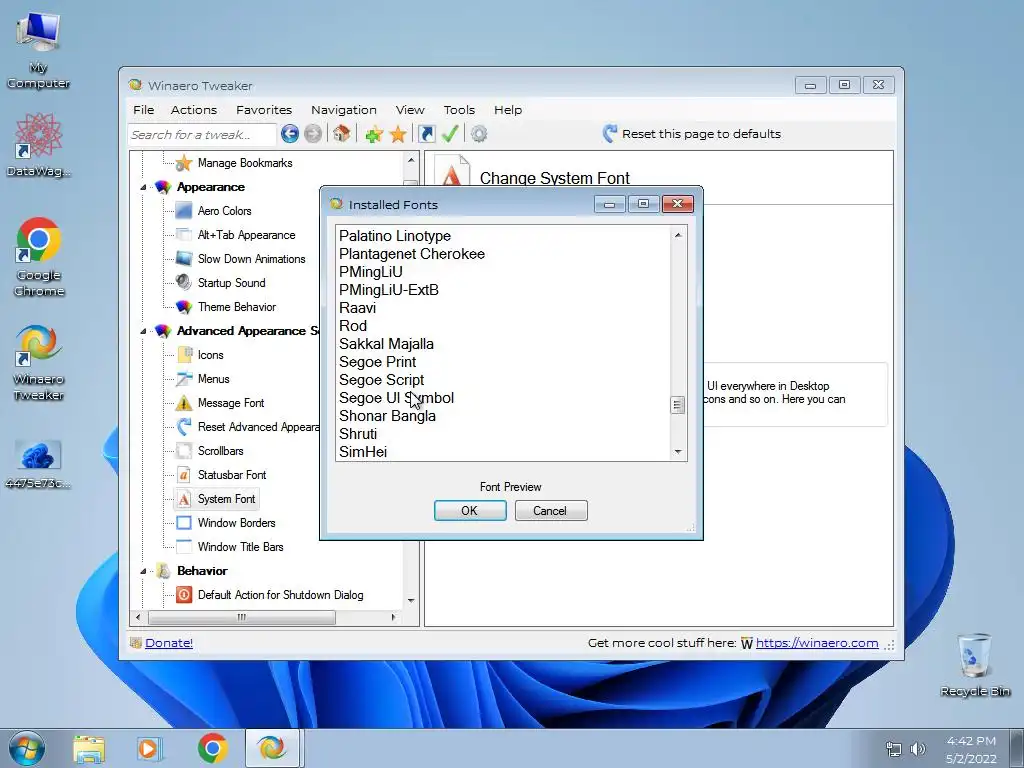Open Windows Media Player taskbar icon
Image resolution: width=1024 pixels, height=768 pixels.
point(149,749)
